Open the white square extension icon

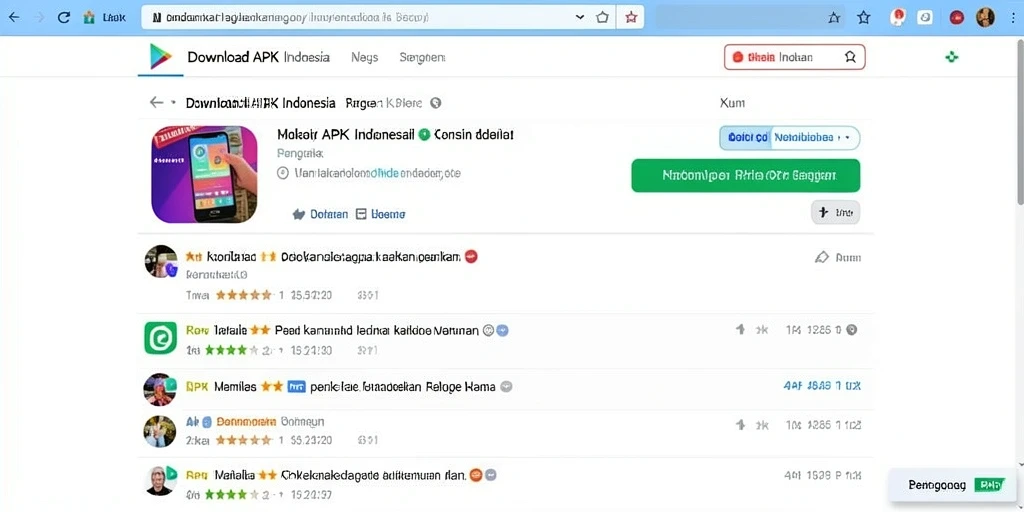coord(925,18)
